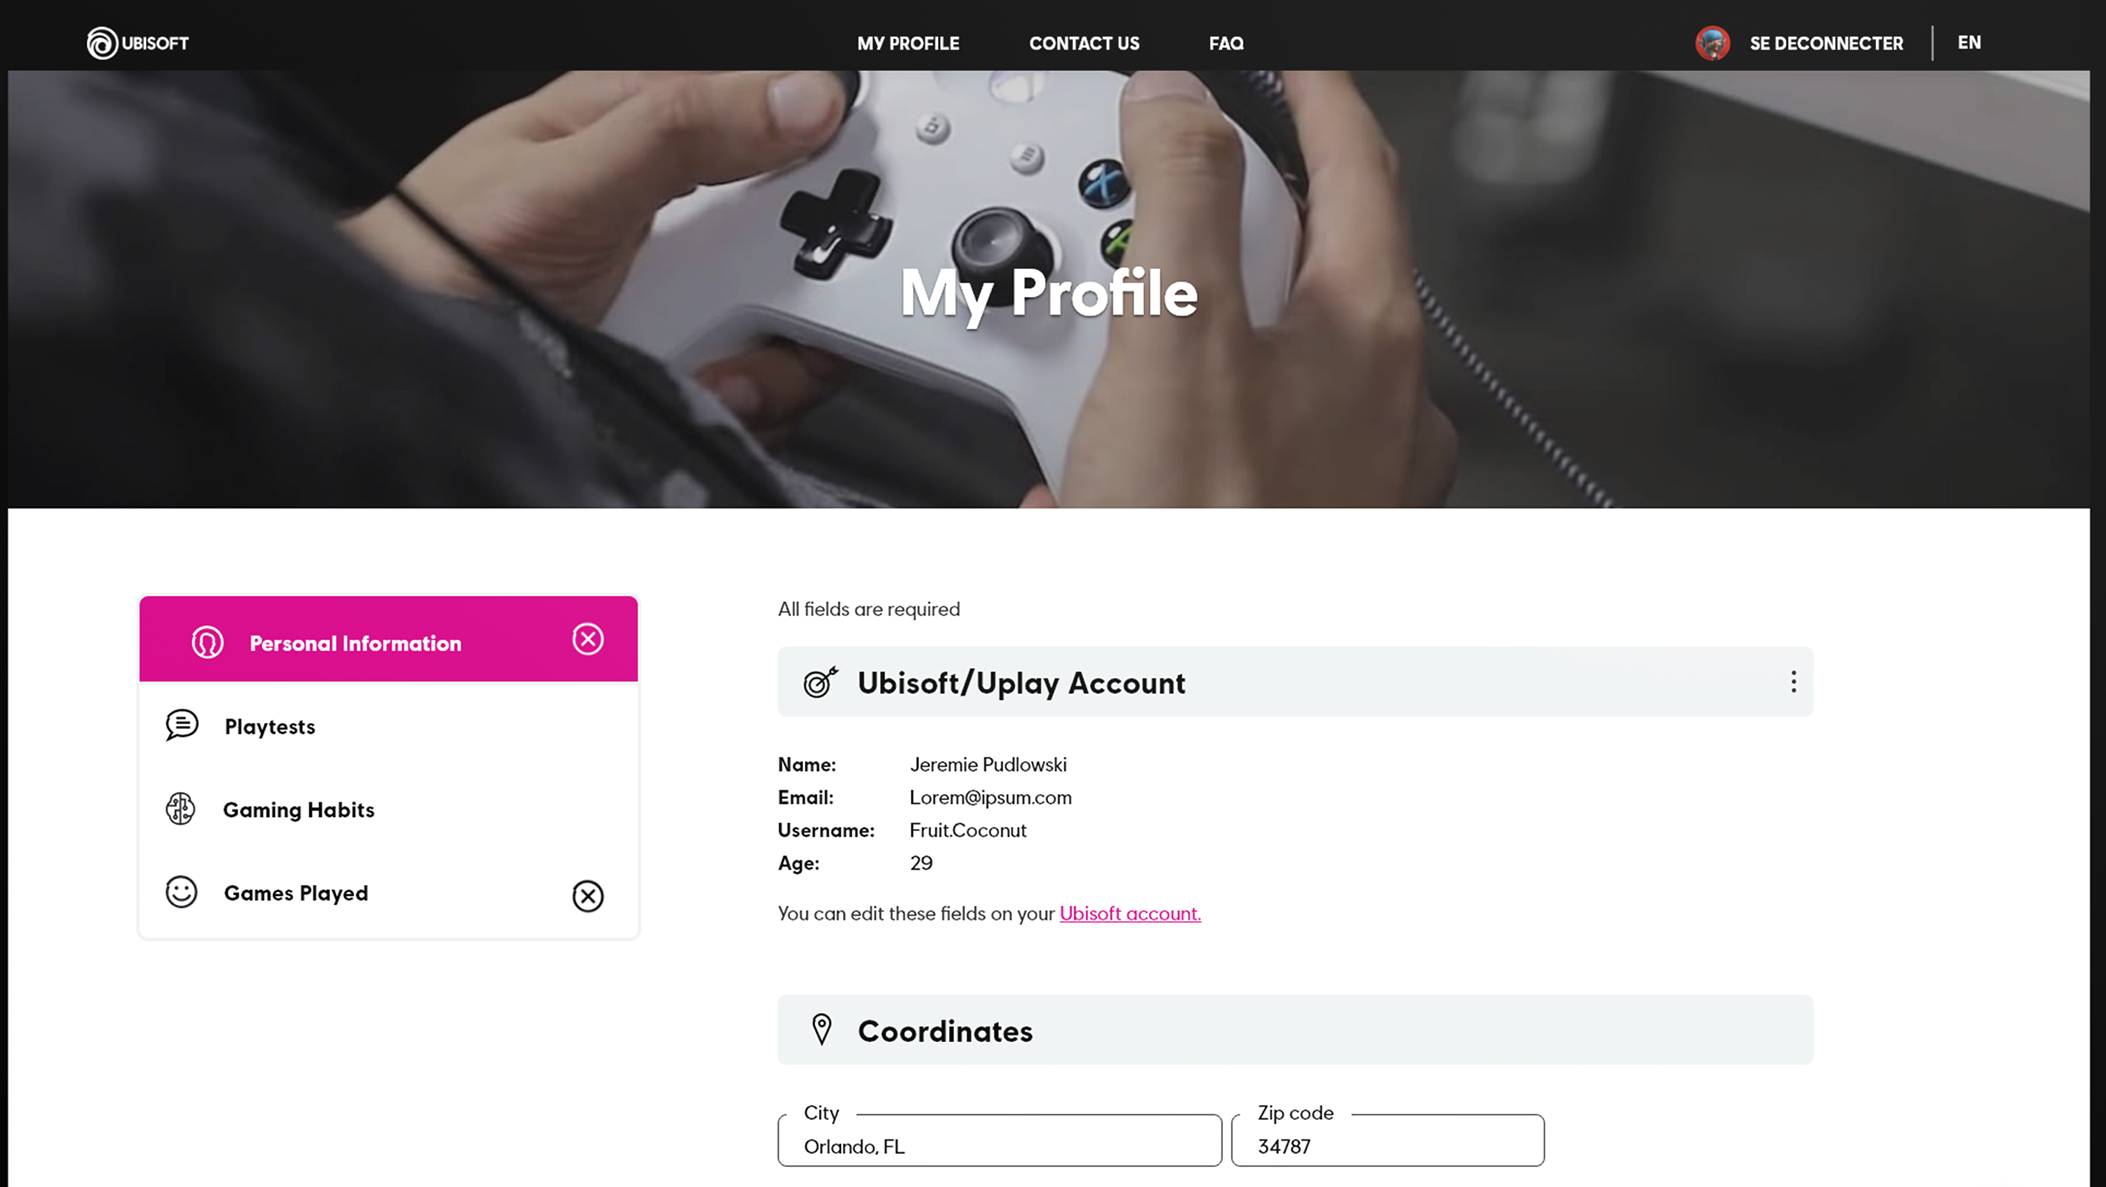The height and width of the screenshot is (1187, 2106).
Task: Open the FAQ navigation item
Action: (1226, 43)
